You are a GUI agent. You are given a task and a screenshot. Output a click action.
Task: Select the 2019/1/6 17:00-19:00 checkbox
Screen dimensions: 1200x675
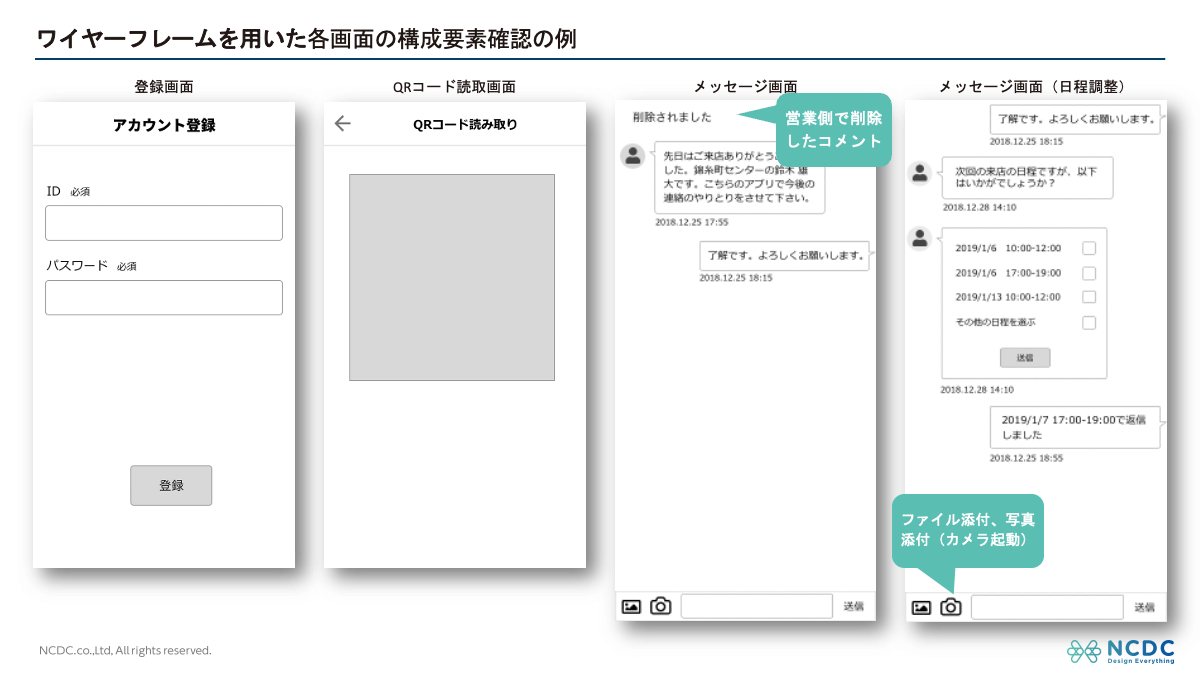point(1089,273)
